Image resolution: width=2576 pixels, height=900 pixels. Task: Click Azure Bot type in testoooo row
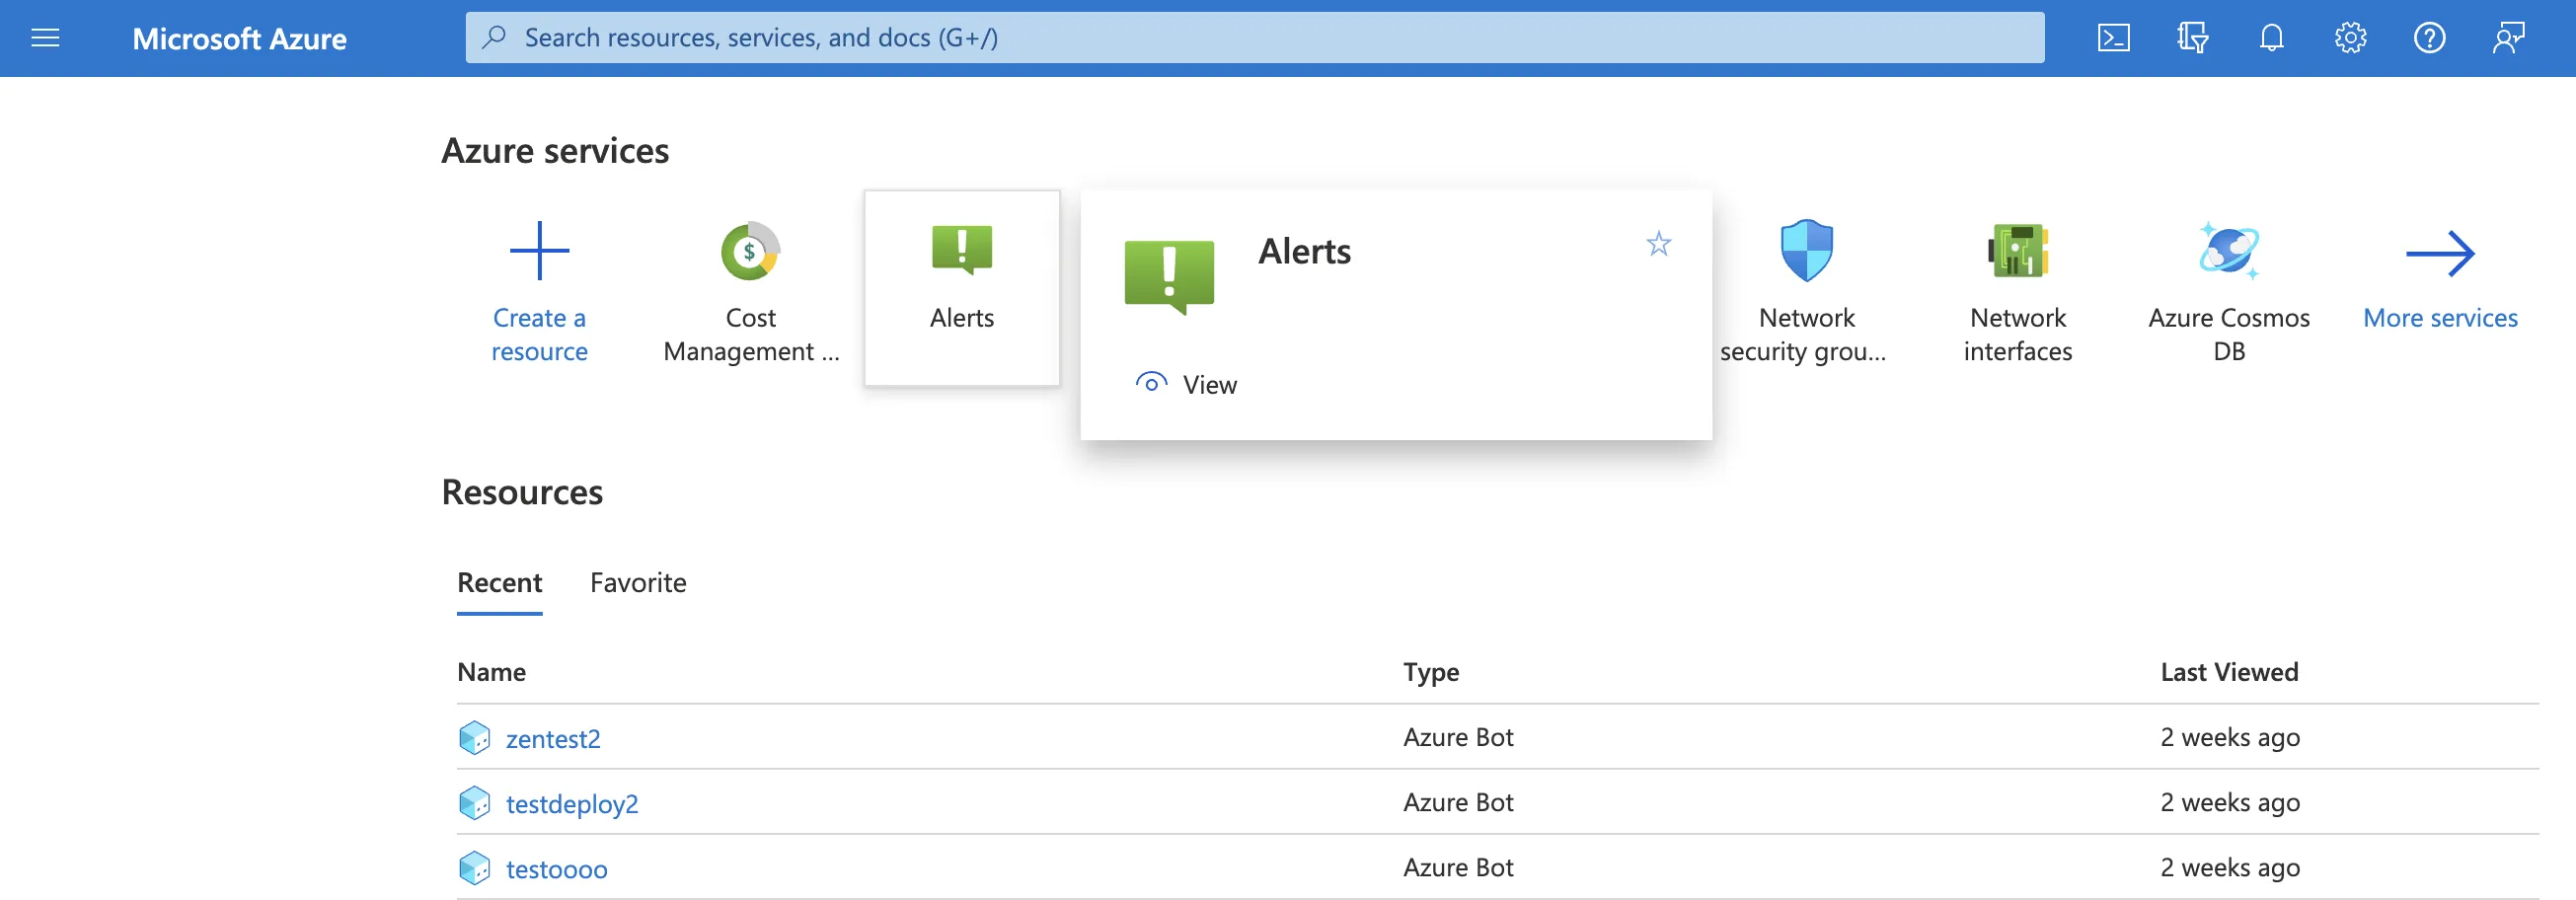click(x=1458, y=866)
